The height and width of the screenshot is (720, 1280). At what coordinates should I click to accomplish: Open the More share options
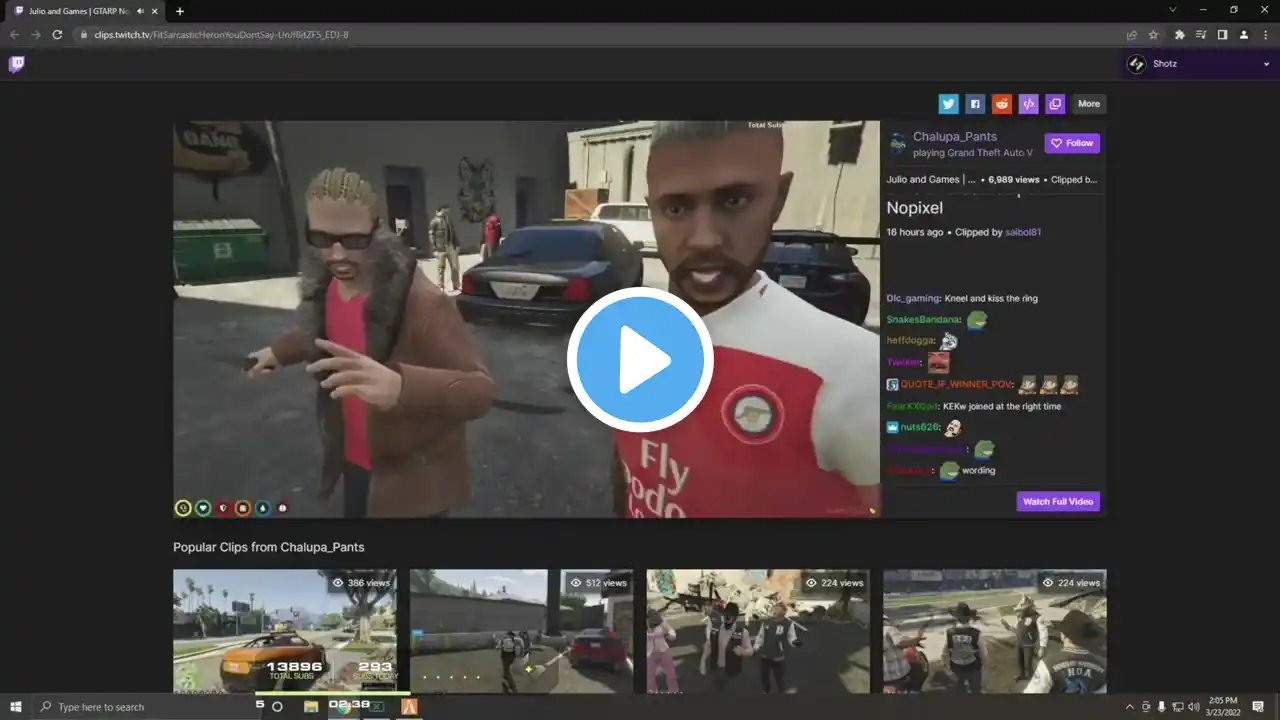click(x=1089, y=104)
